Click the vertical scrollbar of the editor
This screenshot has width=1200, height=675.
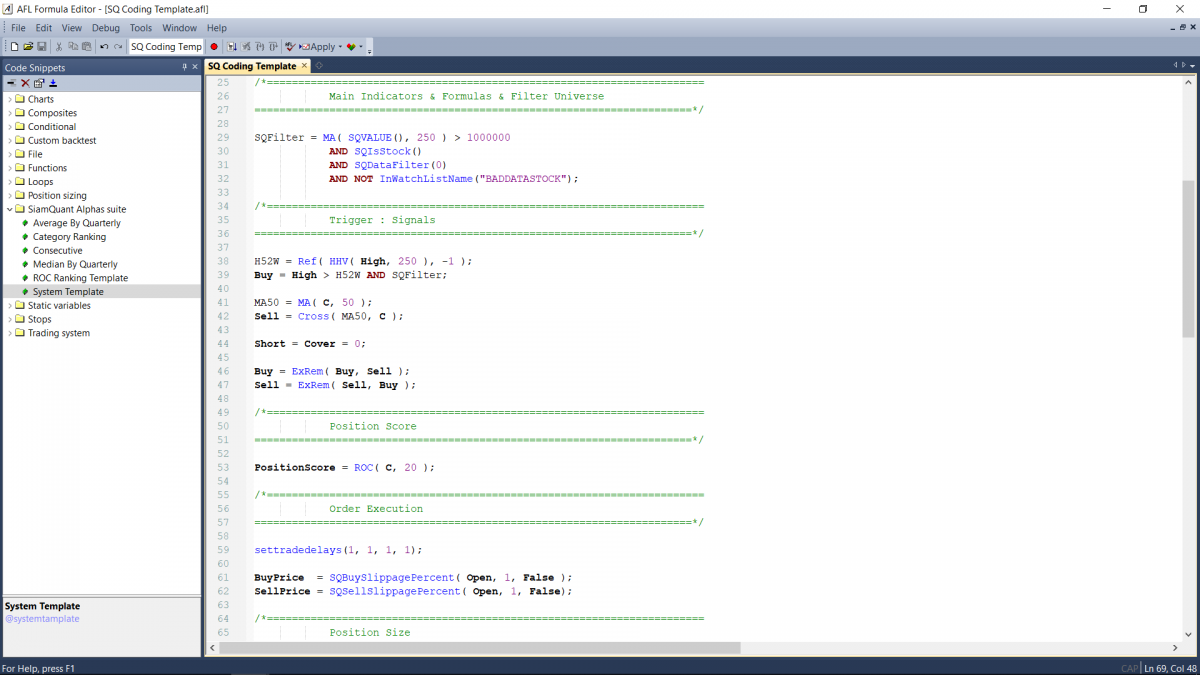pos(1188,258)
